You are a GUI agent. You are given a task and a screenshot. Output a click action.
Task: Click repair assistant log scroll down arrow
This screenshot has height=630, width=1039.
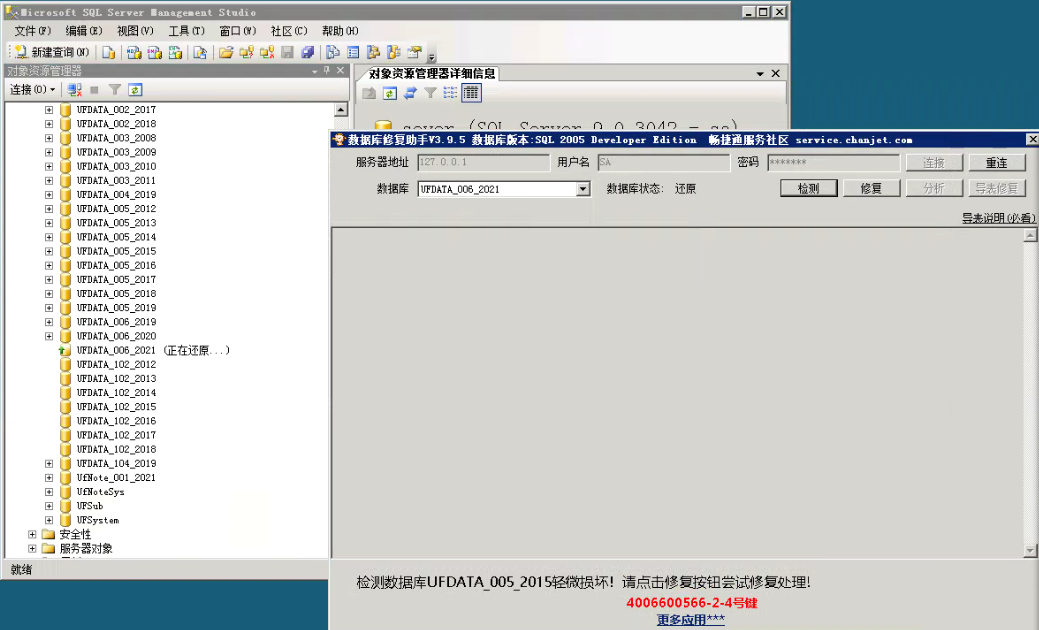[1030, 550]
